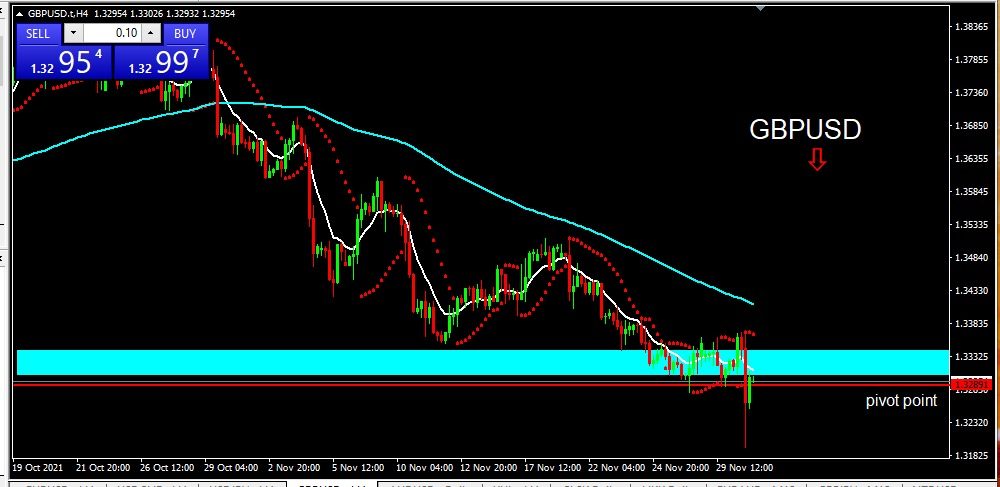
Task: Click the GBPUSD.t,H4 chart title text
Action: click(x=57, y=13)
